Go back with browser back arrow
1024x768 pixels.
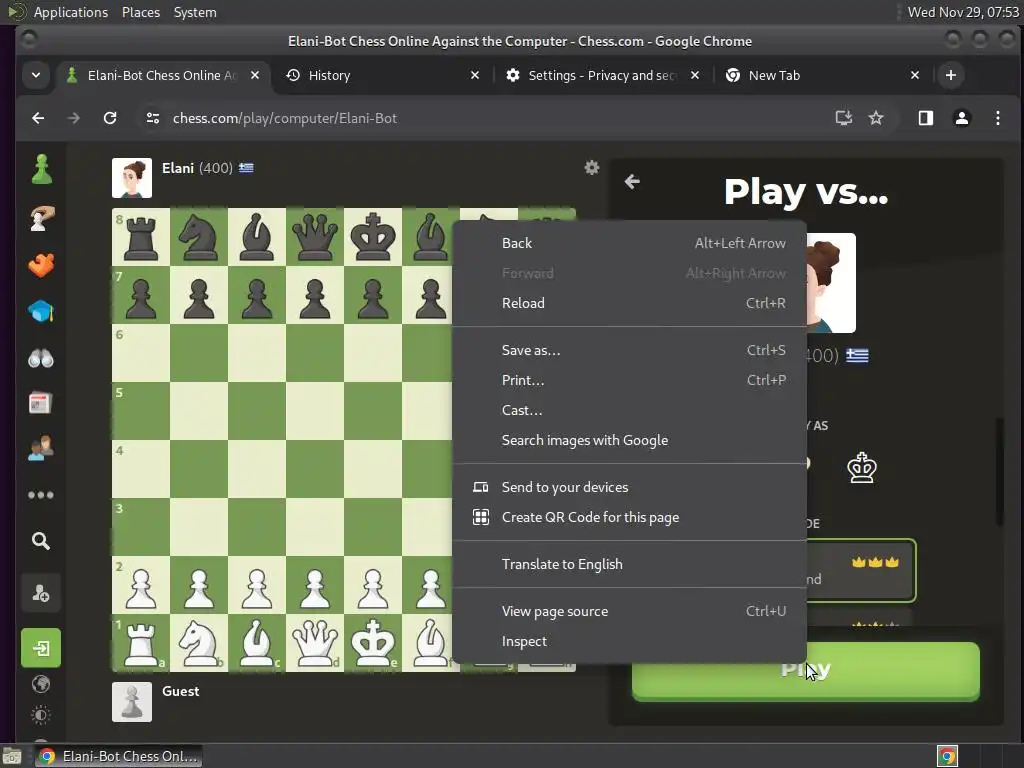click(38, 118)
